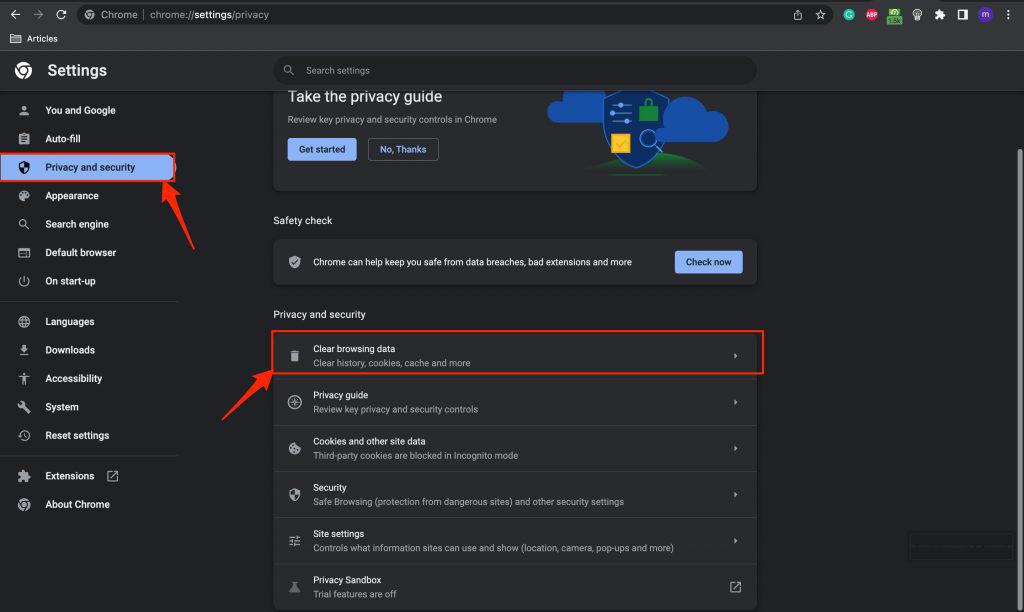Click the shield icon in the Security row
Viewport: 1024px width, 612px height.
(295, 494)
